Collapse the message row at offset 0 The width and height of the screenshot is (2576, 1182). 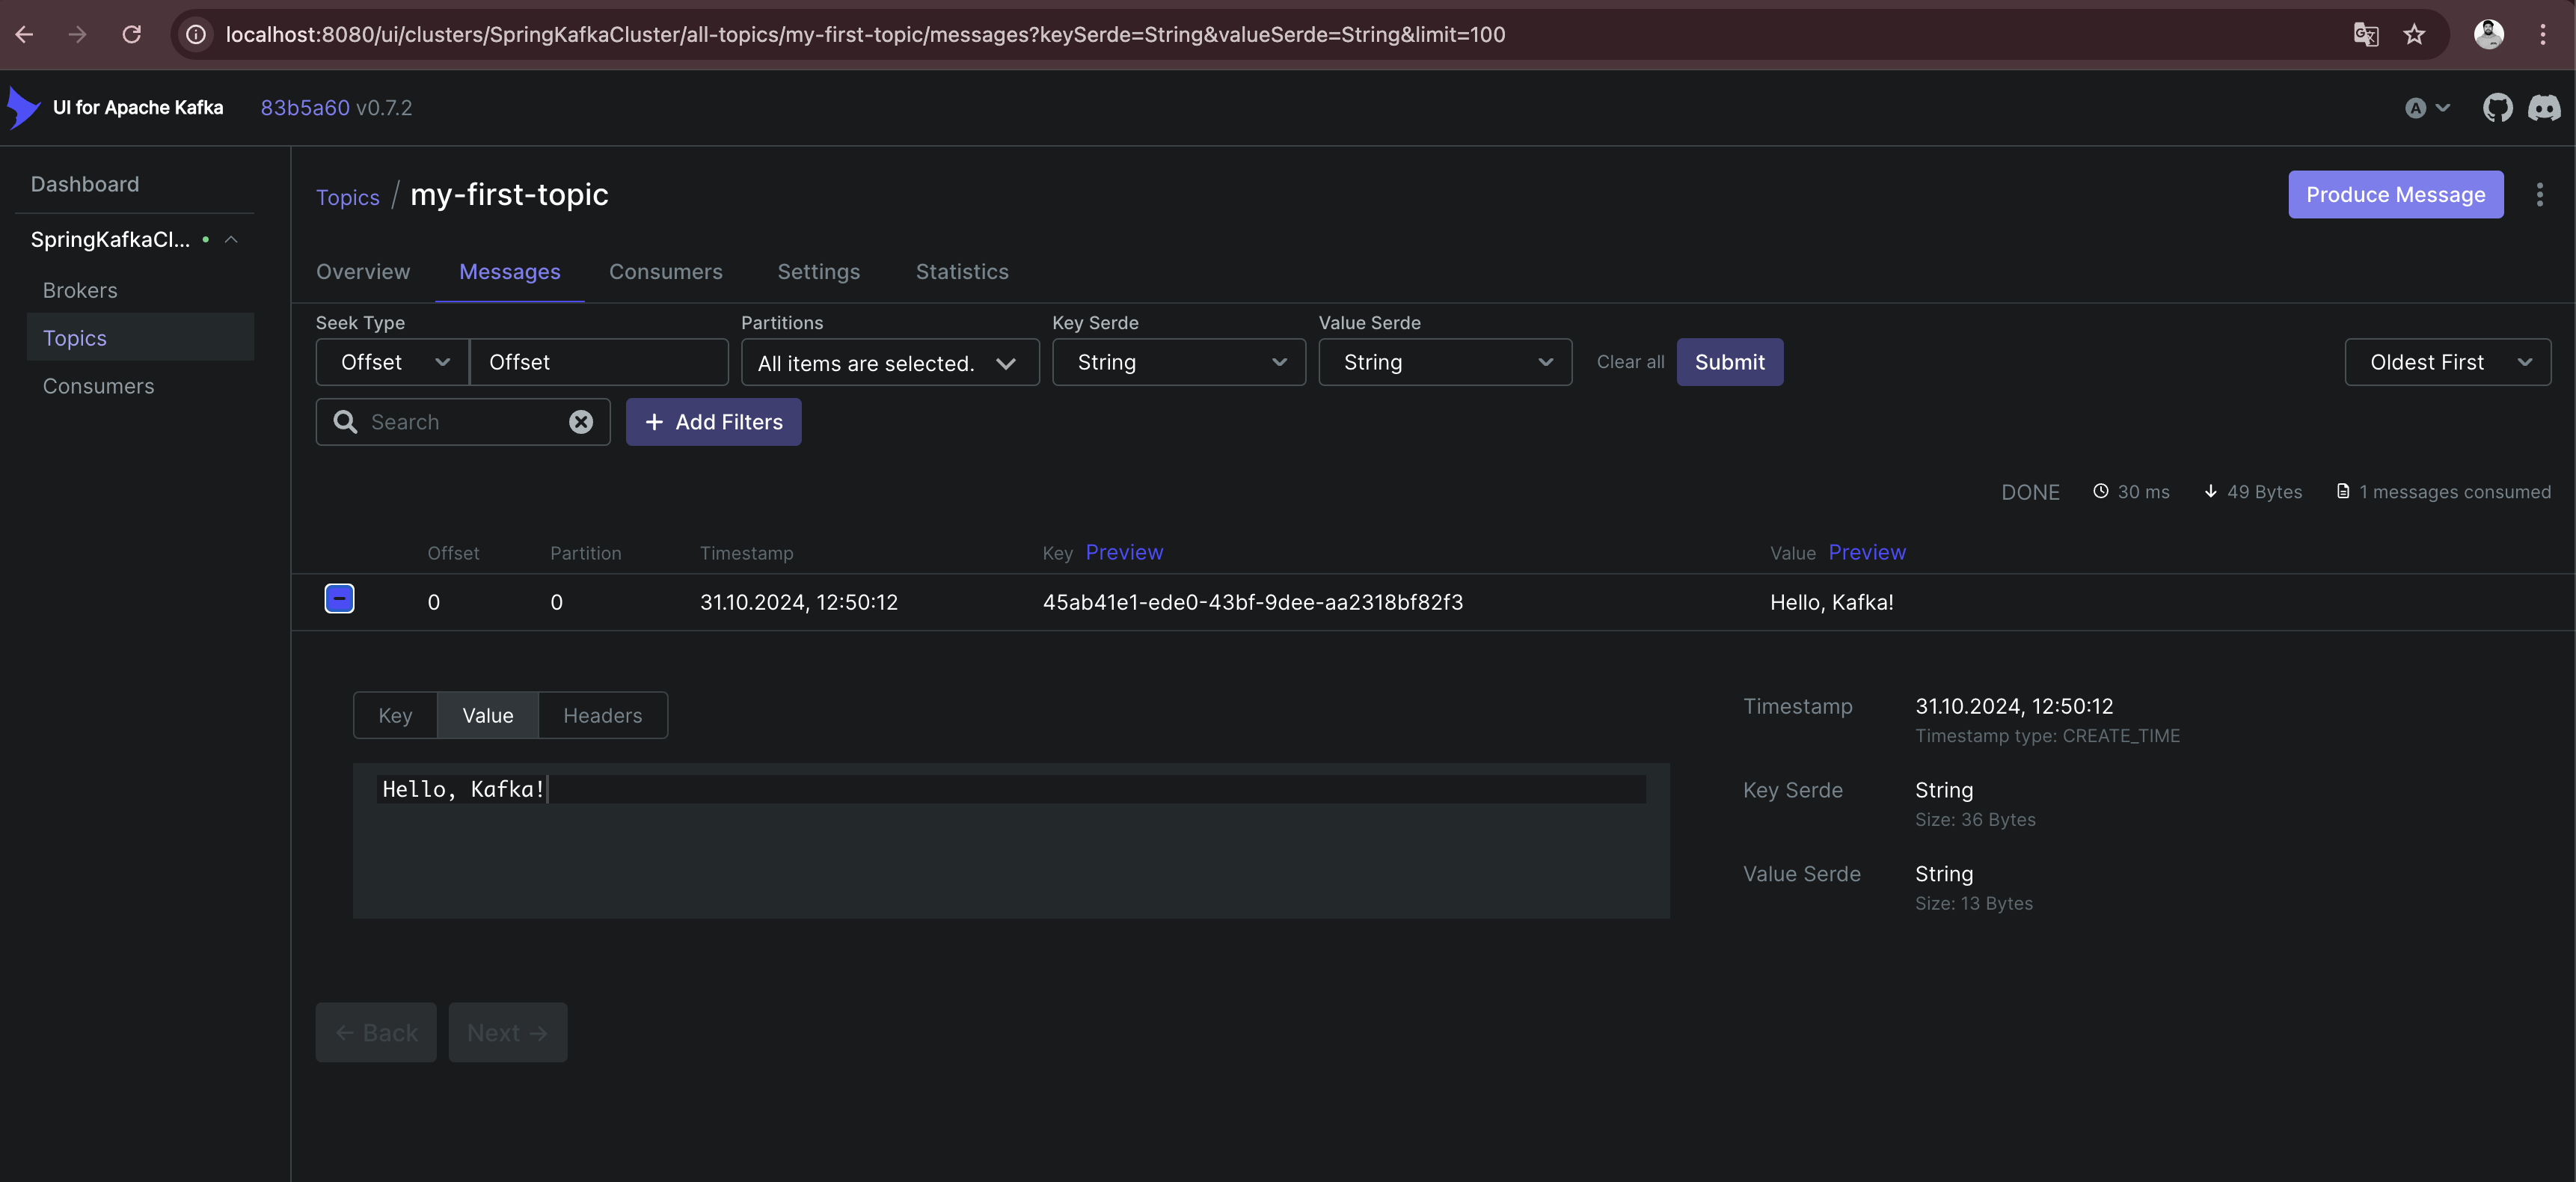pos(339,599)
